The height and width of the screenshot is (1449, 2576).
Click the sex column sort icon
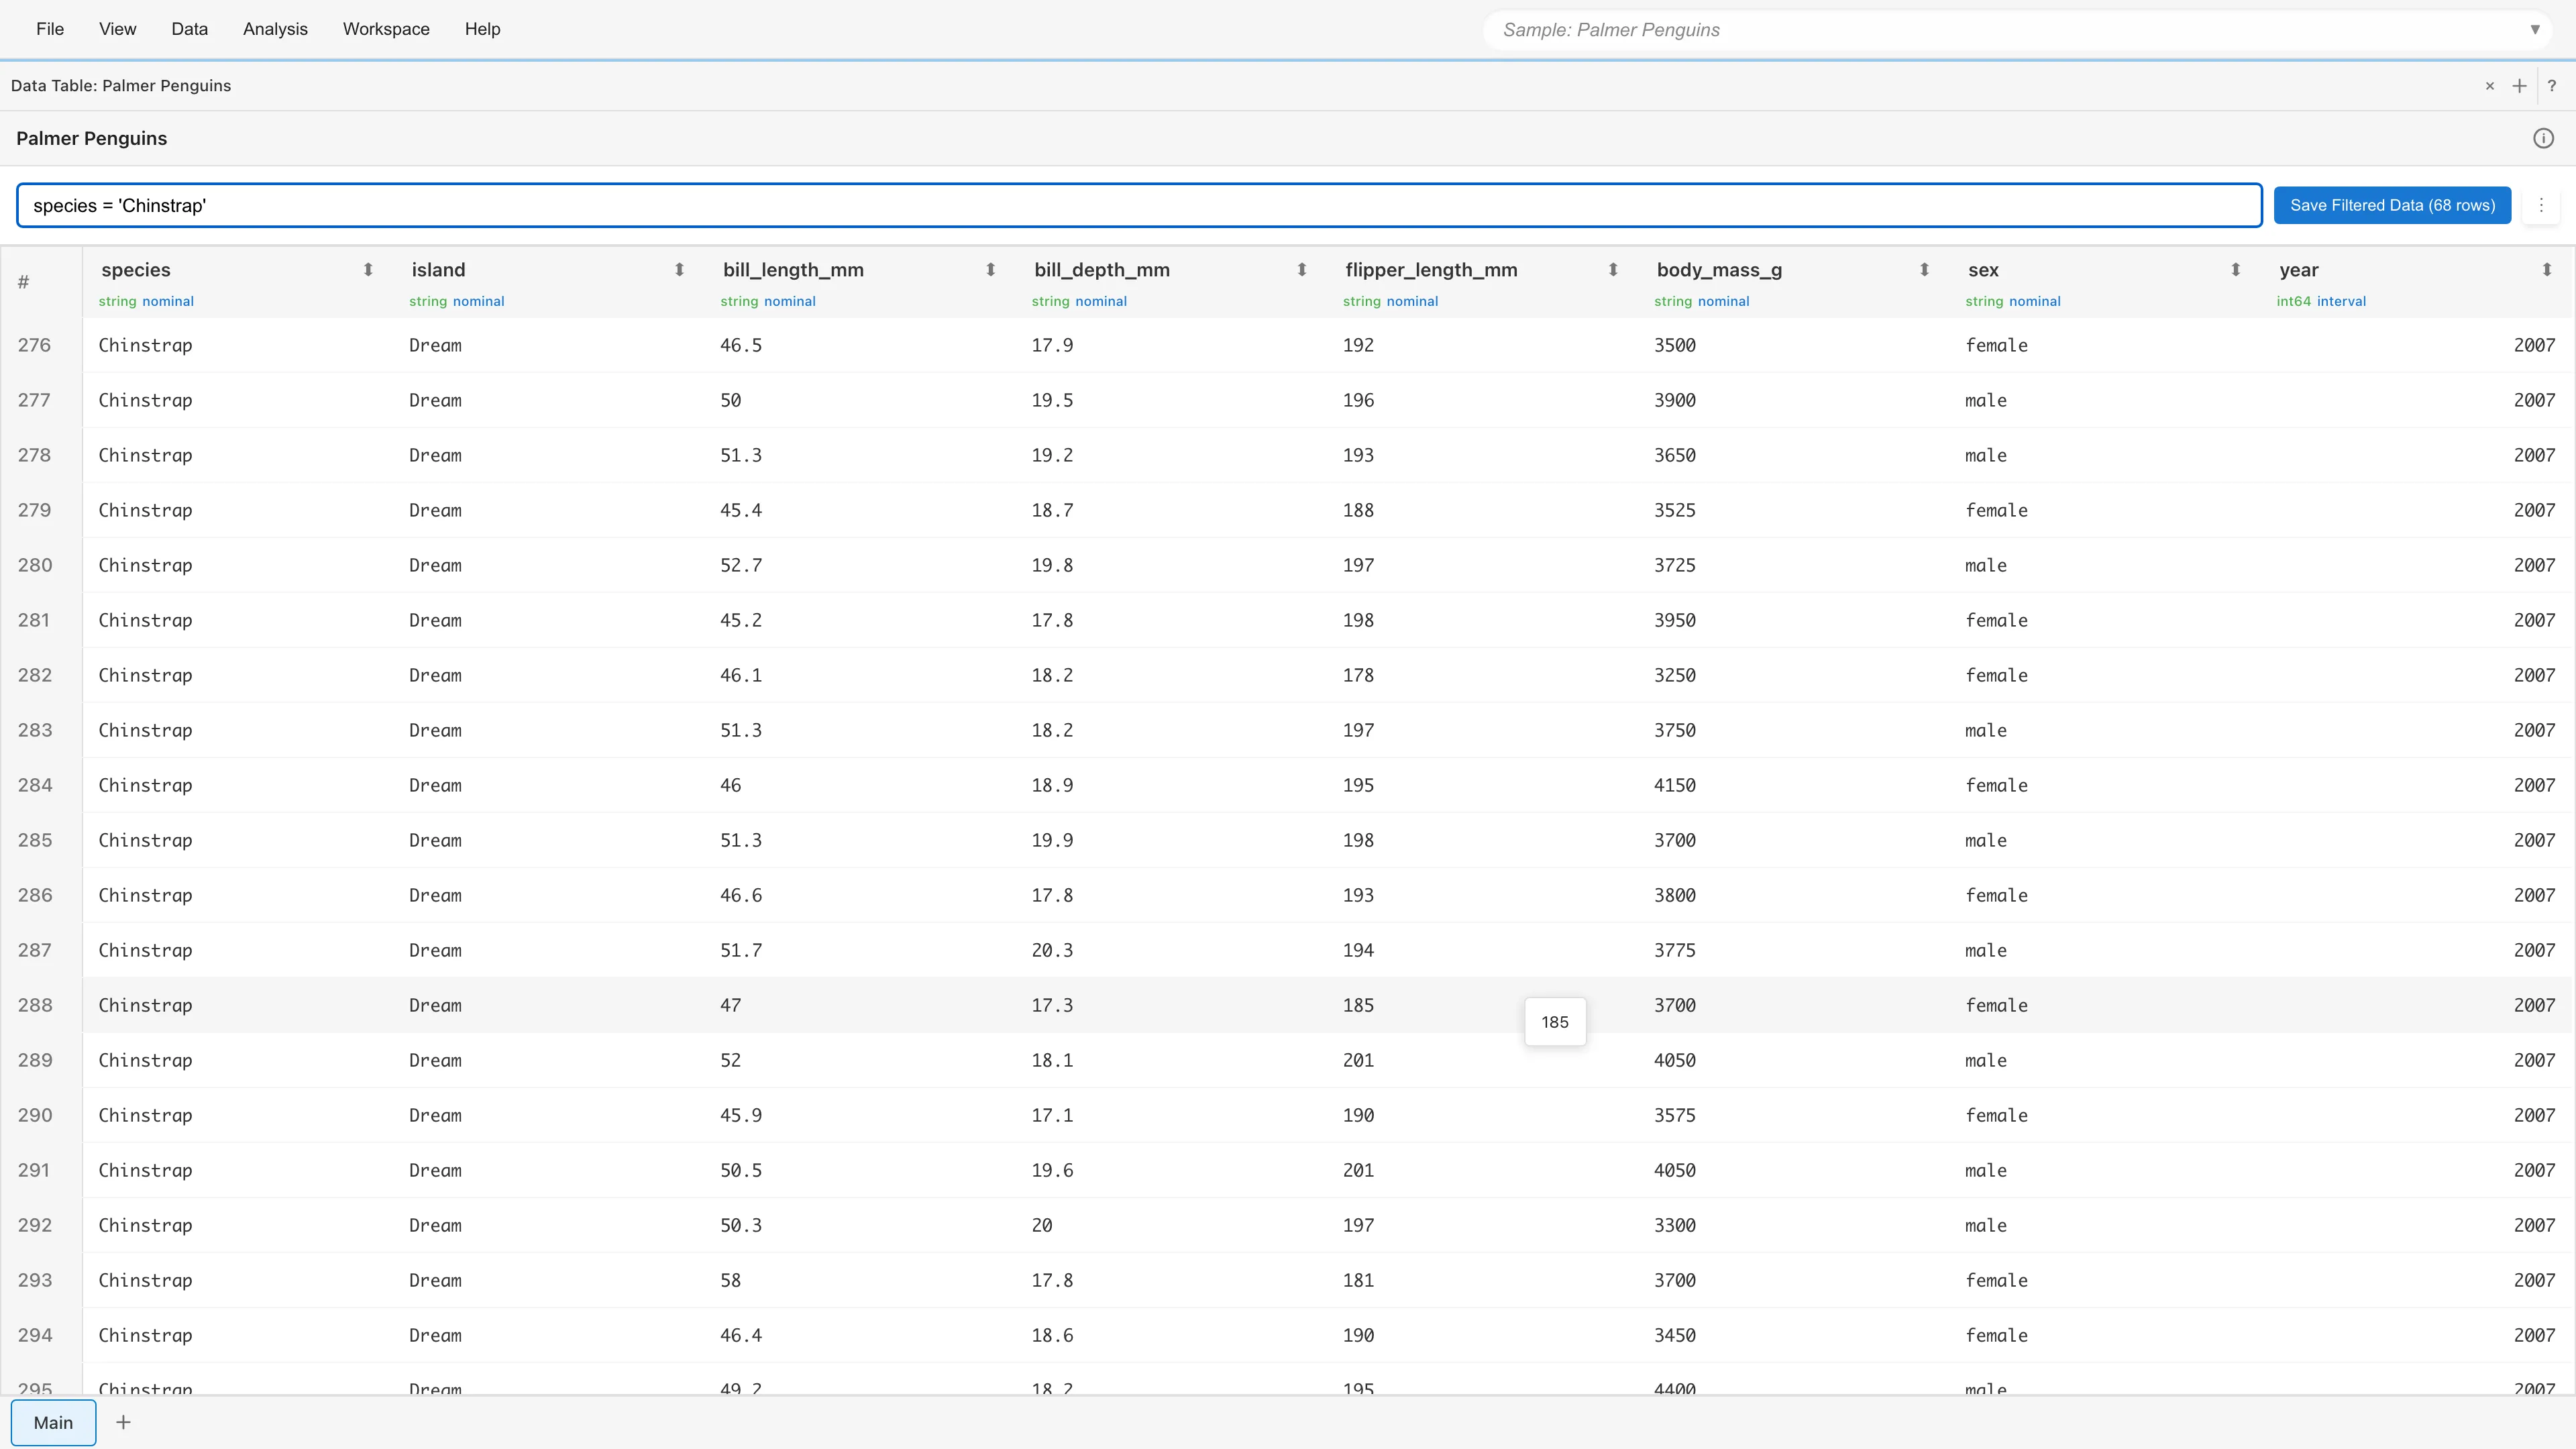pos(2235,270)
